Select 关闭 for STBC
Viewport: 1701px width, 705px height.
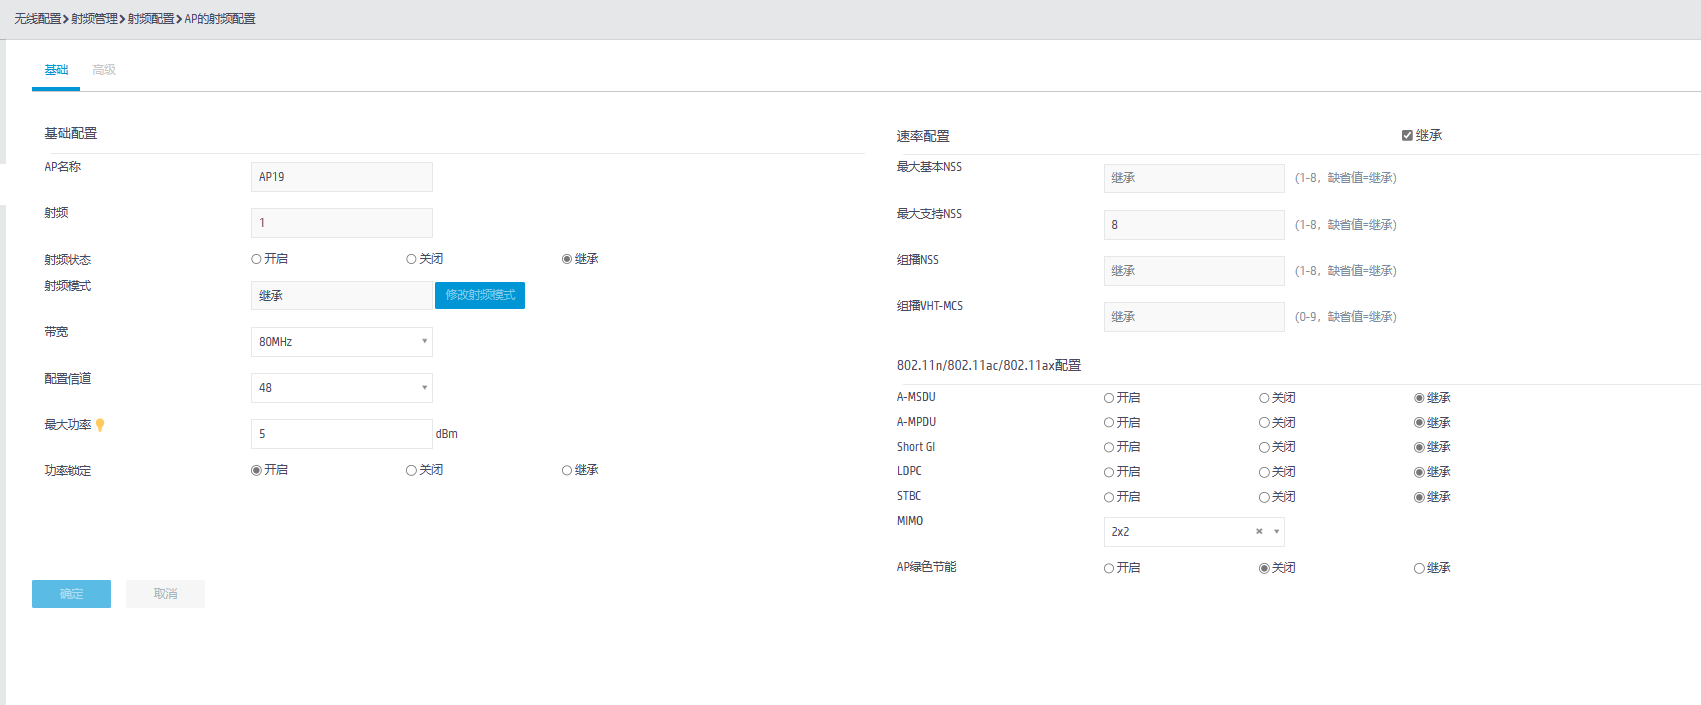1264,497
